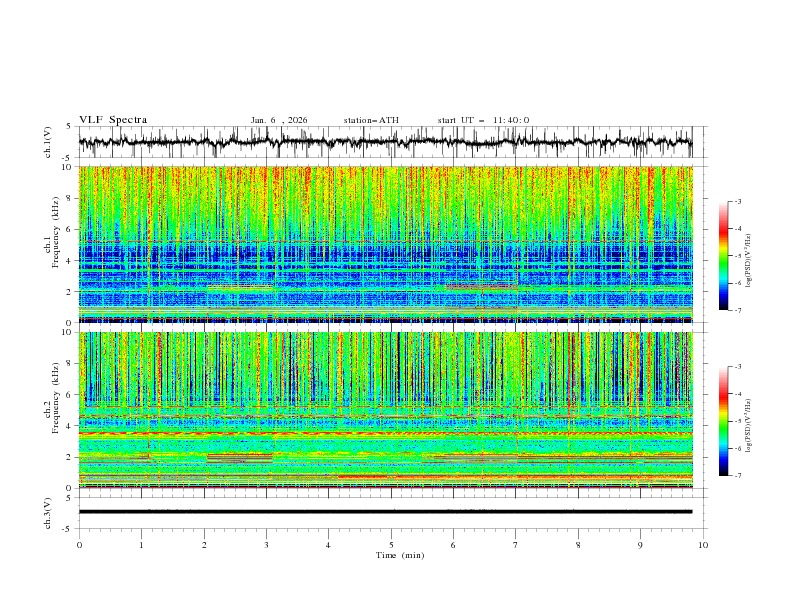The height and width of the screenshot is (612, 792).
Task: Click the ch.1 colorbar 'log(PSD)(V²/Hz)' label
Action: pos(748,261)
